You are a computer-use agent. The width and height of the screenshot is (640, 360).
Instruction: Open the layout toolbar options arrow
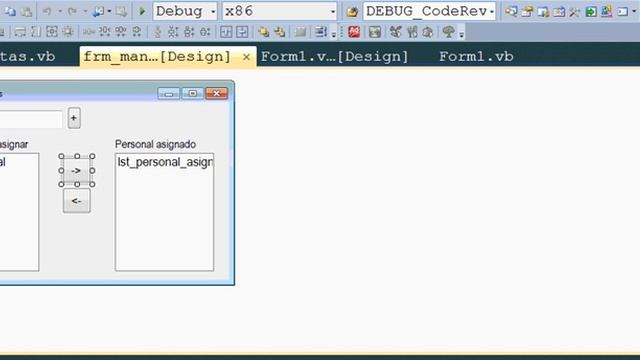click(334, 34)
